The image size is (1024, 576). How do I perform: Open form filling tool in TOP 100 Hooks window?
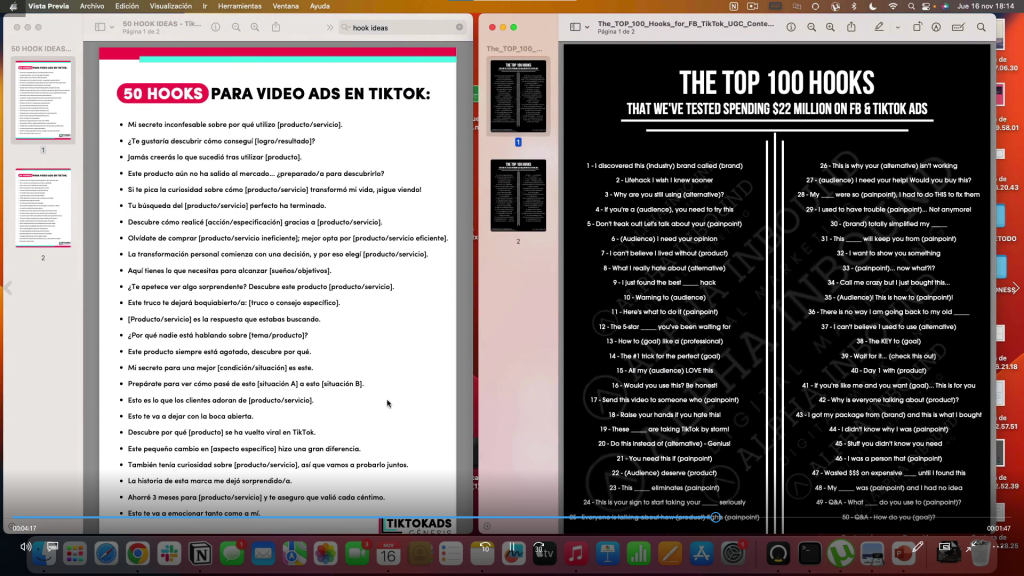pyautogui.click(x=958, y=27)
